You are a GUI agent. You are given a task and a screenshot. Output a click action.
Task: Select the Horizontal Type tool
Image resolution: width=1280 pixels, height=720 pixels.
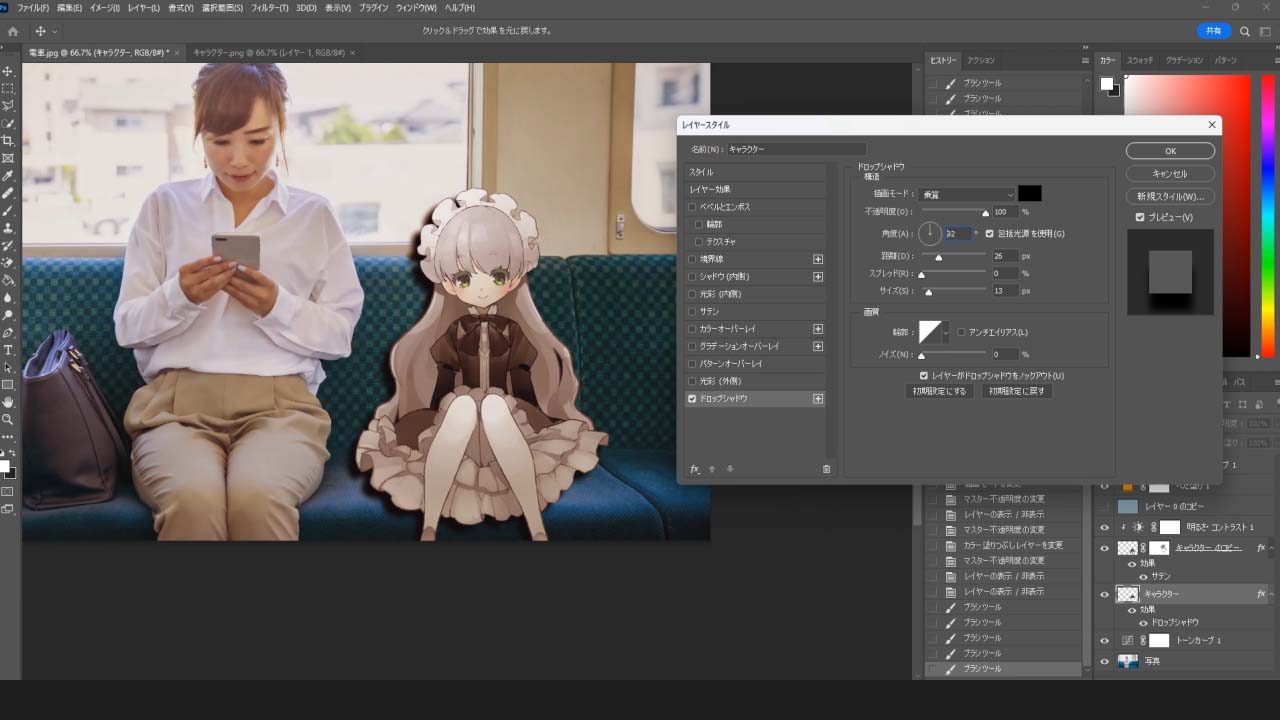coord(8,350)
